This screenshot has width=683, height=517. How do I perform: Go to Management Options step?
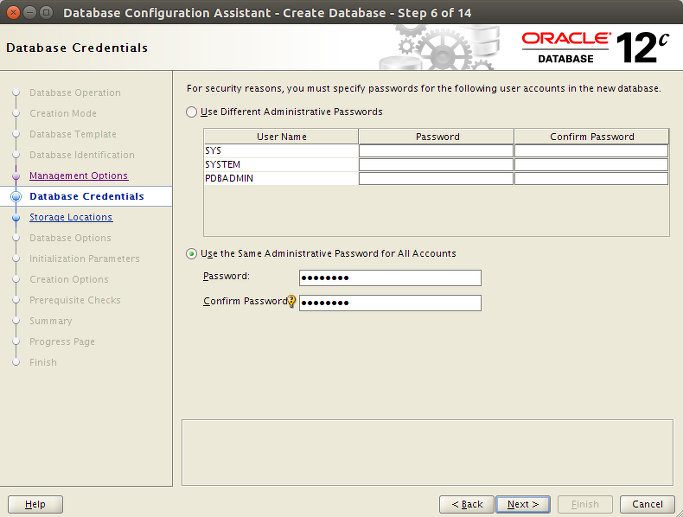79,176
